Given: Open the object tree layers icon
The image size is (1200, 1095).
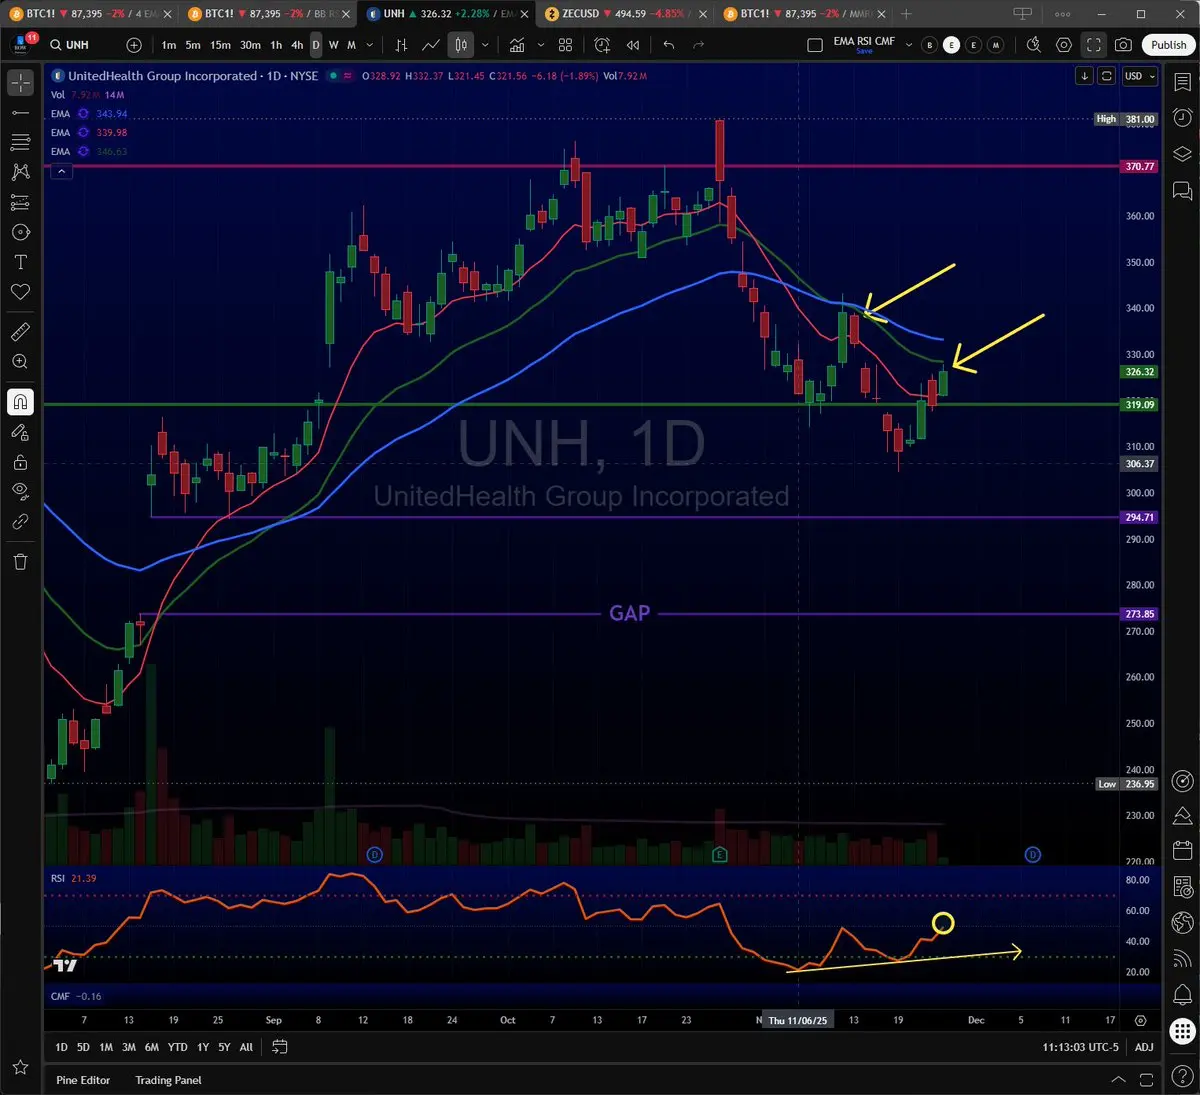Looking at the screenshot, I should click(x=1182, y=154).
